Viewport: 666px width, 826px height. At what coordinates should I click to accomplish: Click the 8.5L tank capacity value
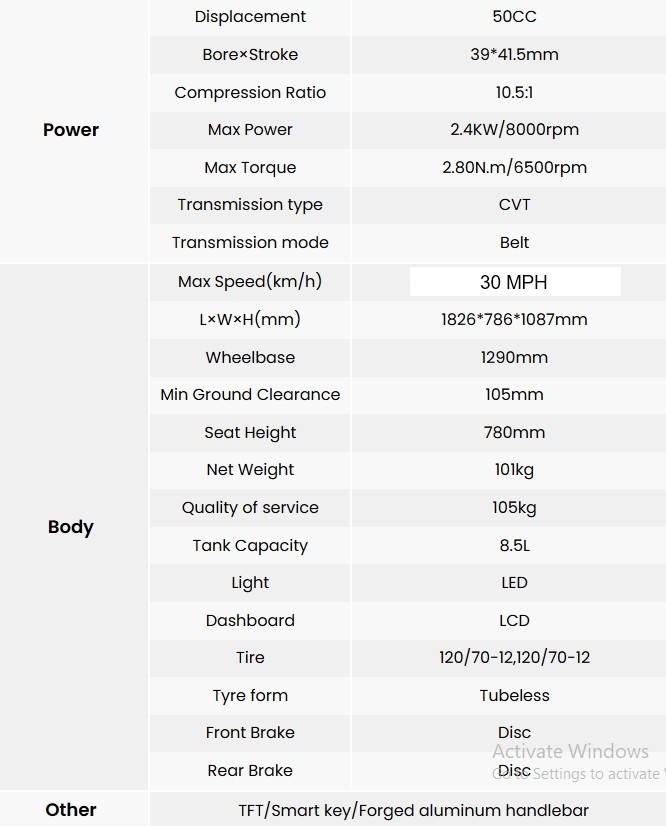[x=514, y=545]
